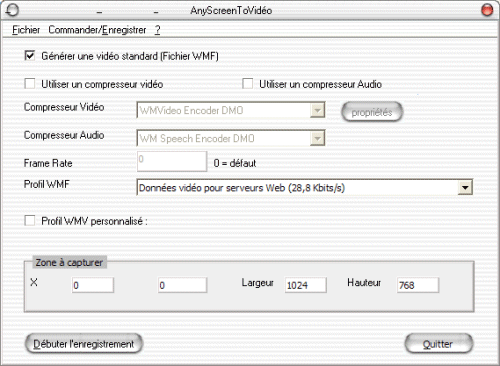Enable Utiliser un compresseur Audio
This screenshot has height=366, width=500.
point(247,83)
